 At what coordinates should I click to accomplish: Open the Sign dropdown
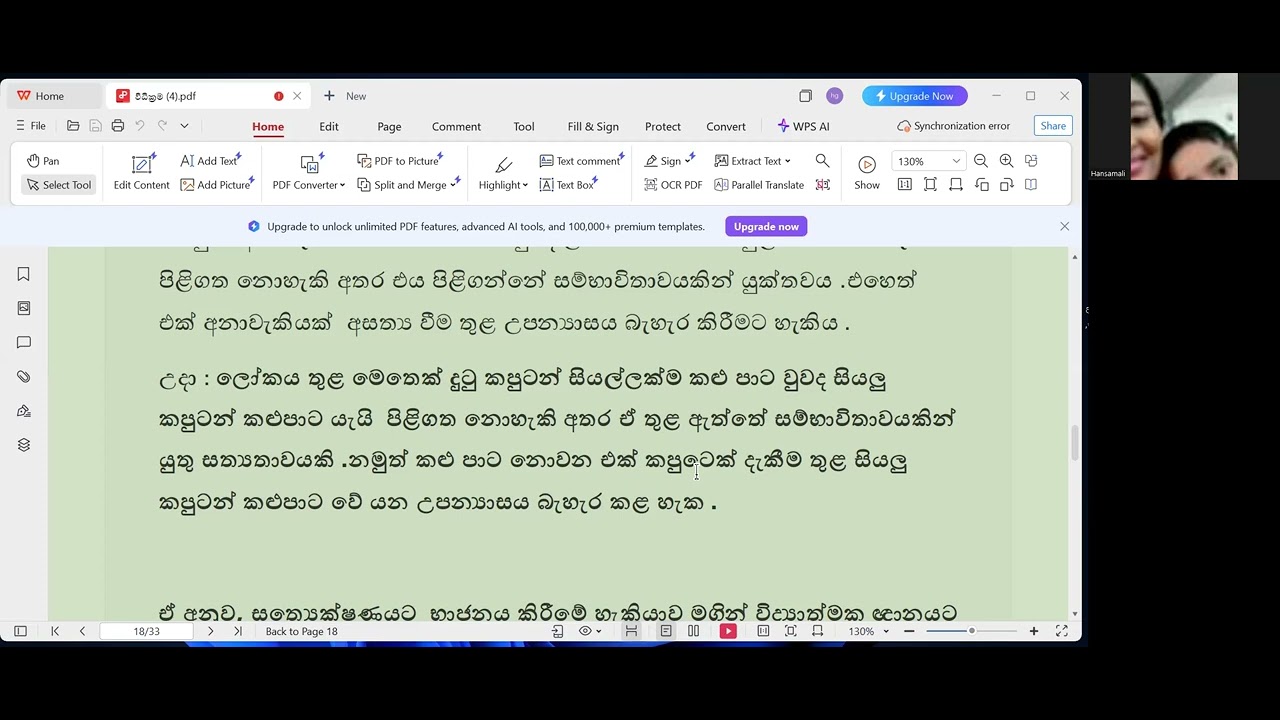(669, 161)
